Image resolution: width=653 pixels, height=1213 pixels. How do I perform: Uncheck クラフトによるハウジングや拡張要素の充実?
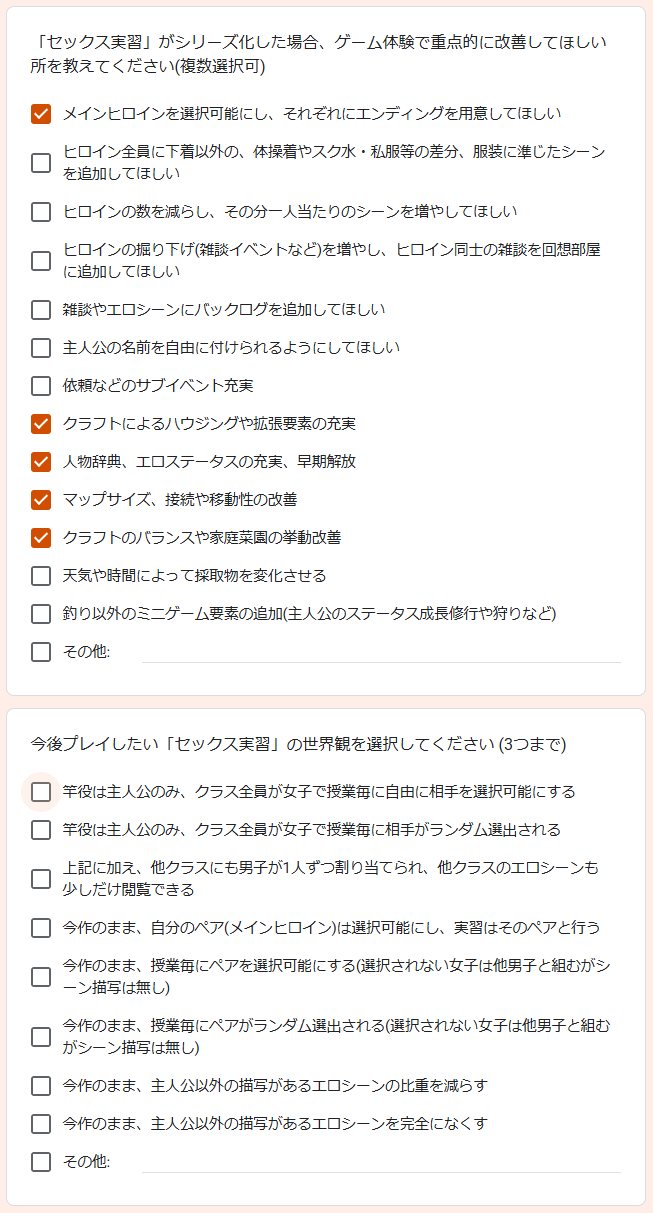(x=41, y=424)
